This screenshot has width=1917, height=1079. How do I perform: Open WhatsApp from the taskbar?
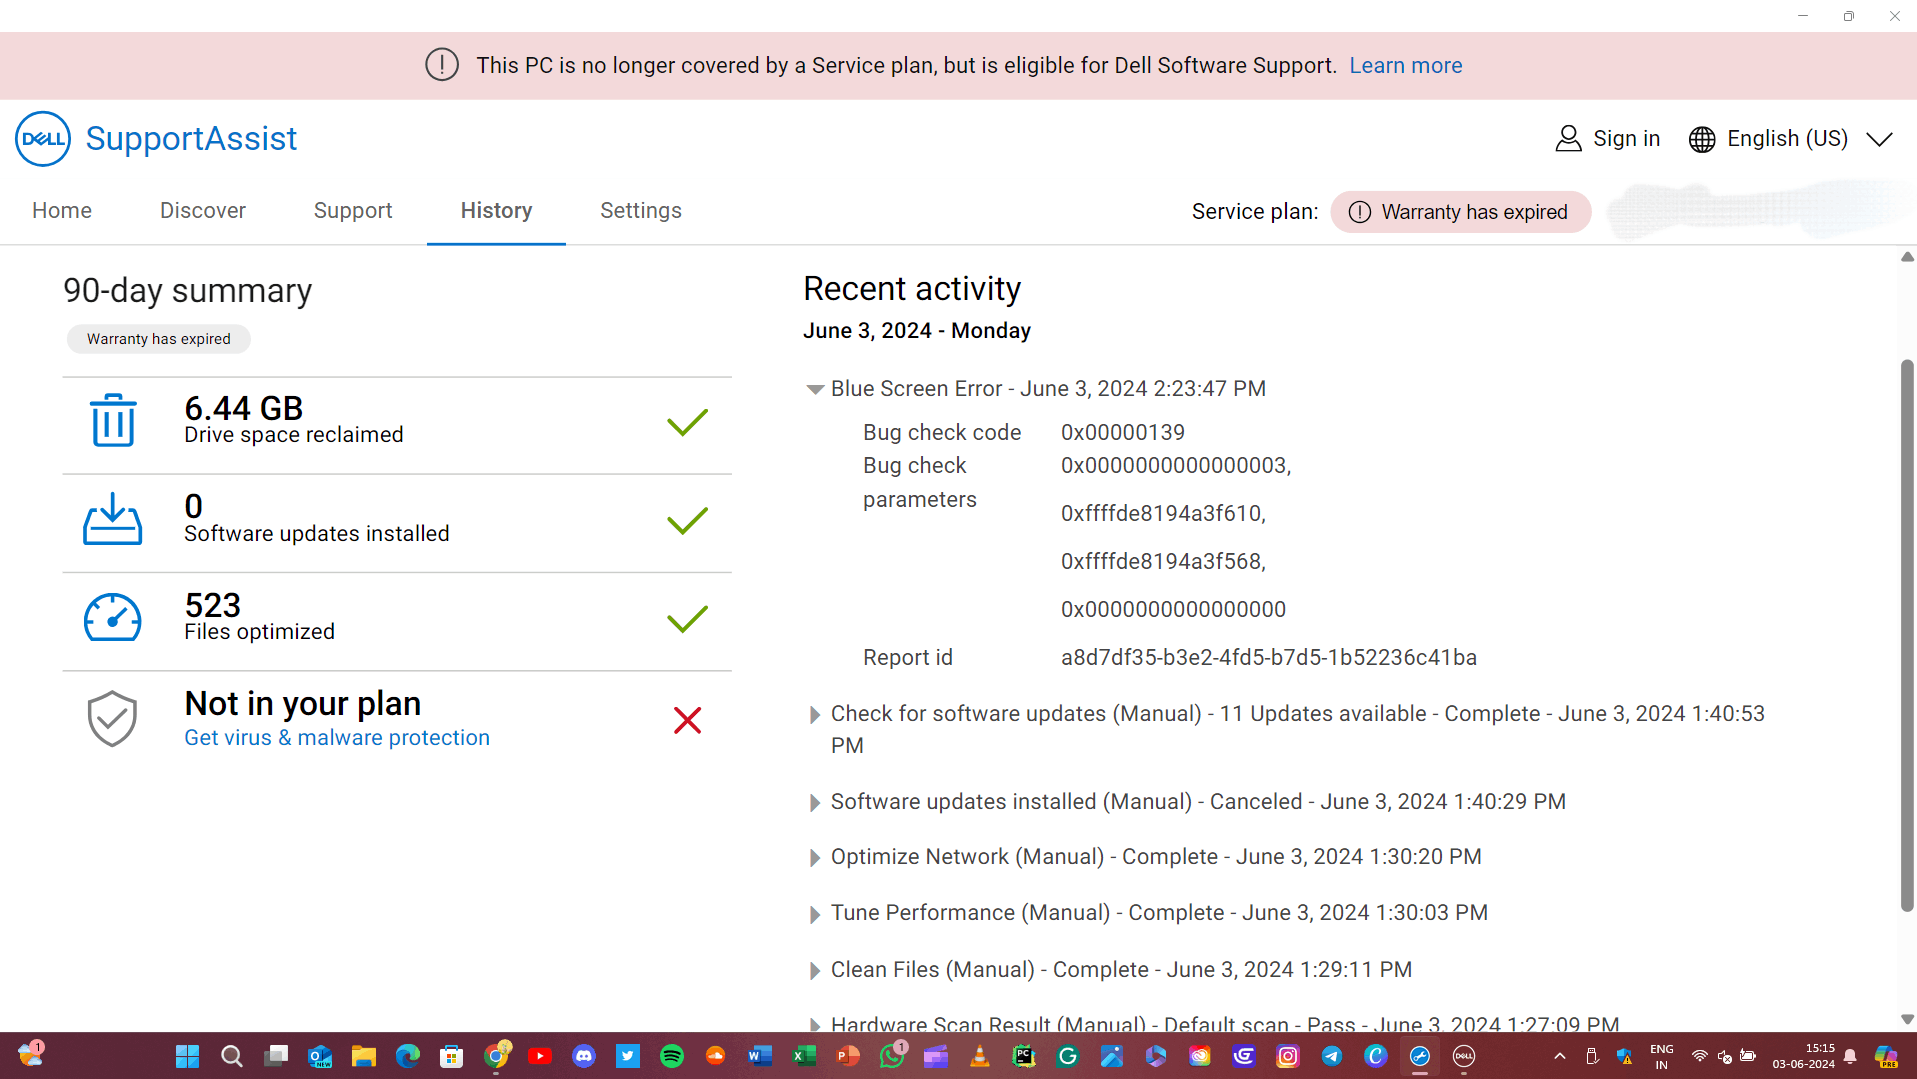pos(892,1056)
